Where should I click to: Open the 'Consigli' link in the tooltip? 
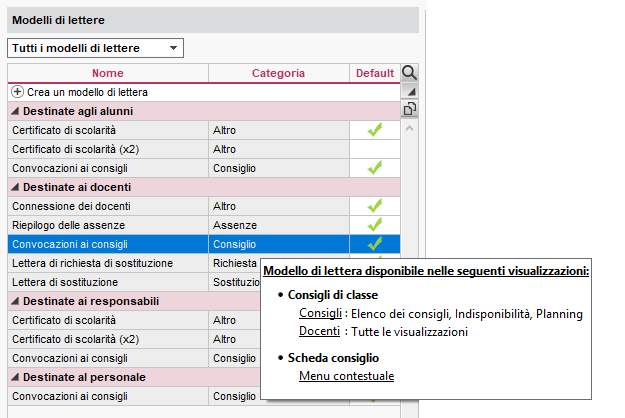click(x=321, y=314)
